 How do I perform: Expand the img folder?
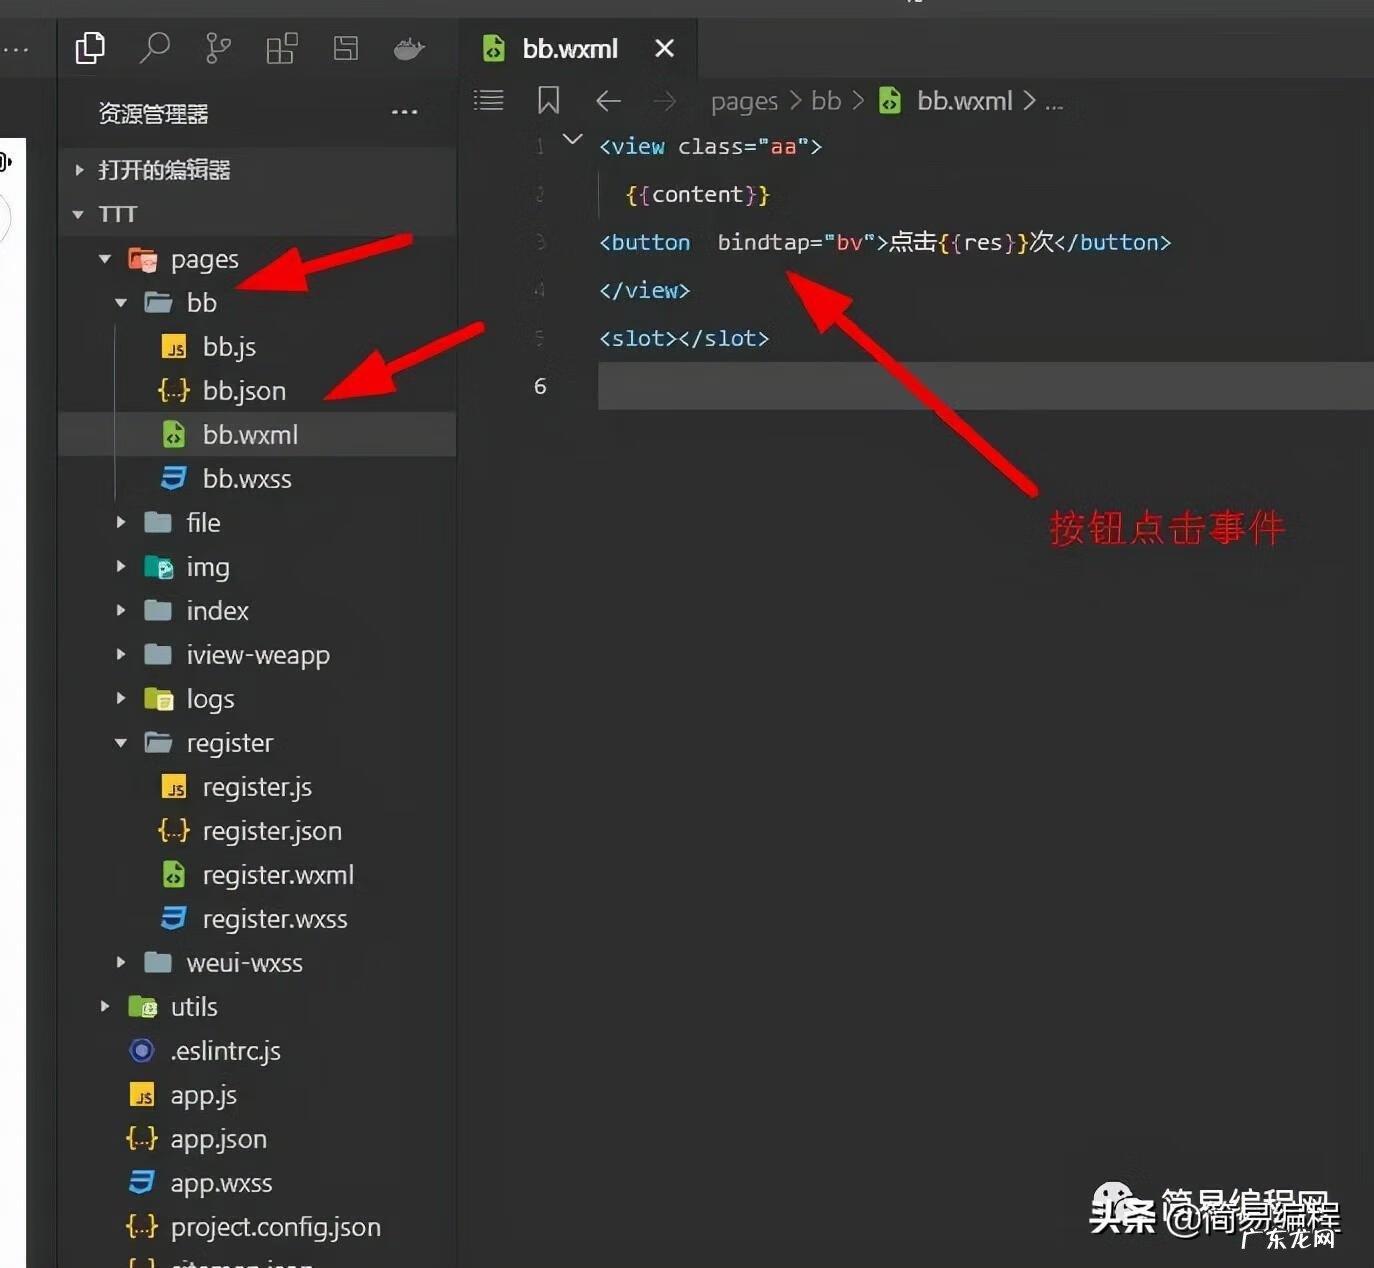120,567
